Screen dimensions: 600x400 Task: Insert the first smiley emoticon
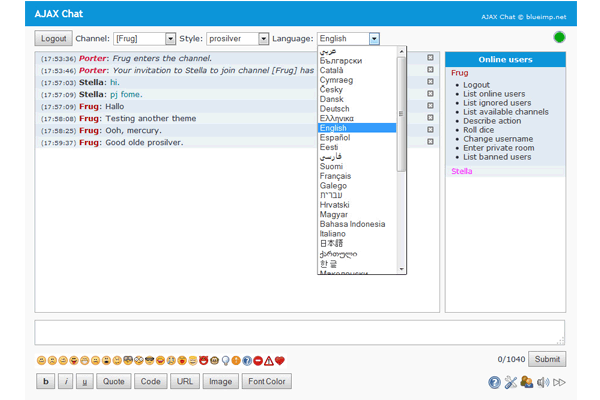[41, 360]
